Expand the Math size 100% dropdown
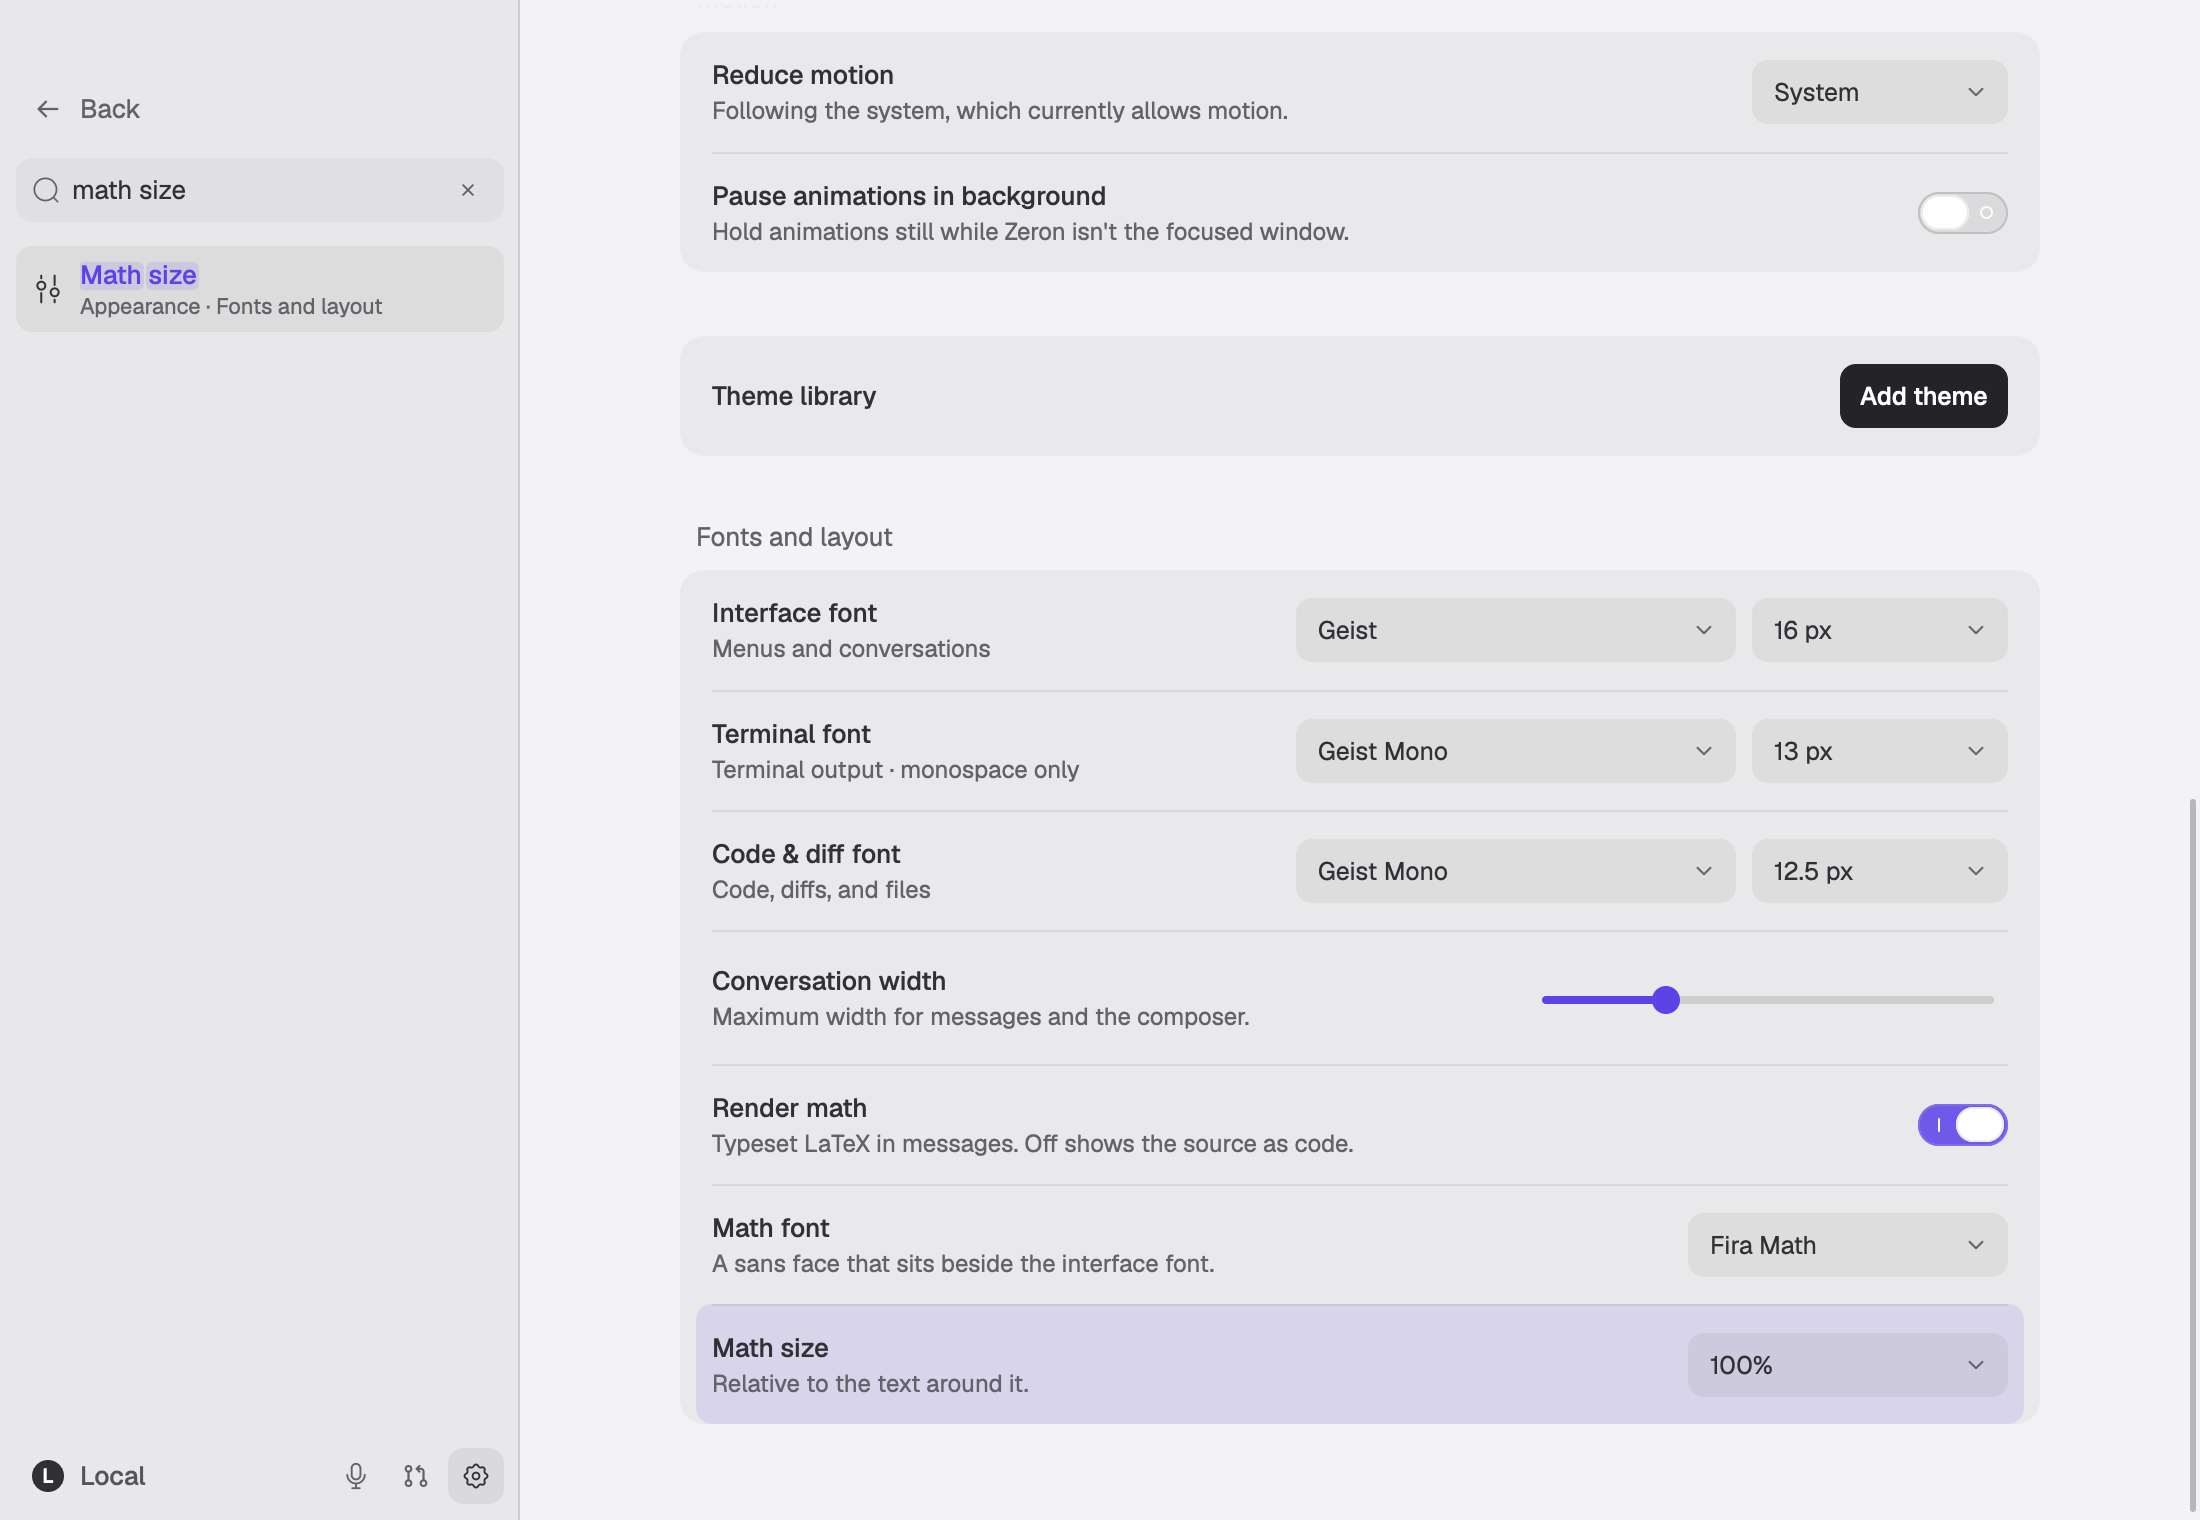2200x1520 pixels. coord(1847,1365)
